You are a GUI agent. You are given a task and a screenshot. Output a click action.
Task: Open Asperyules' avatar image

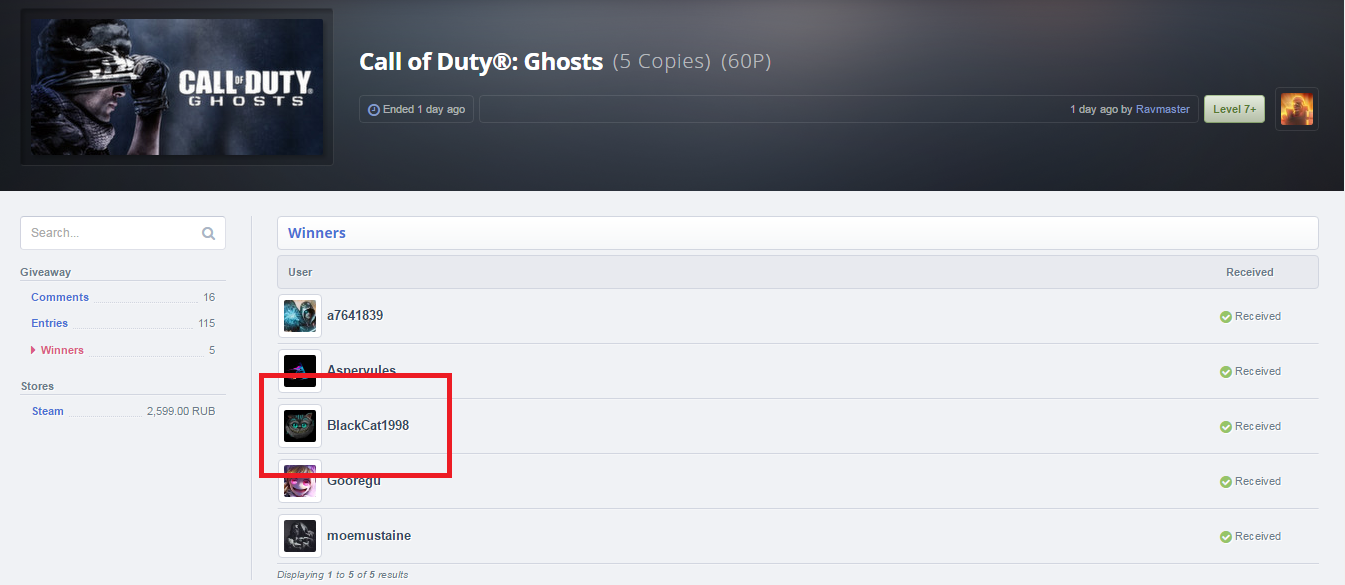pos(300,371)
